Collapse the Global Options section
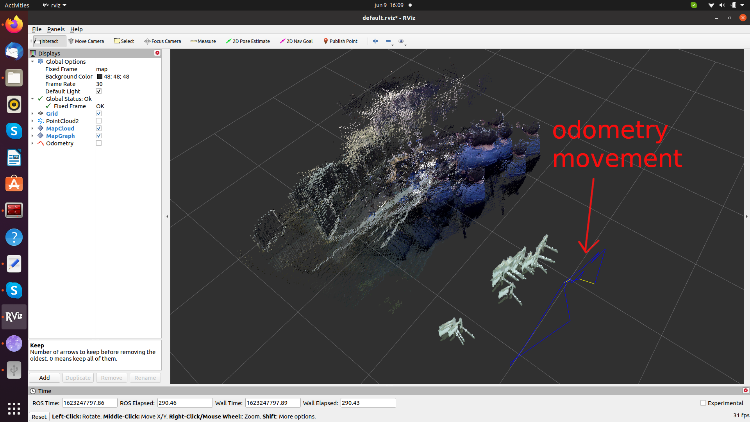 [x=33, y=61]
